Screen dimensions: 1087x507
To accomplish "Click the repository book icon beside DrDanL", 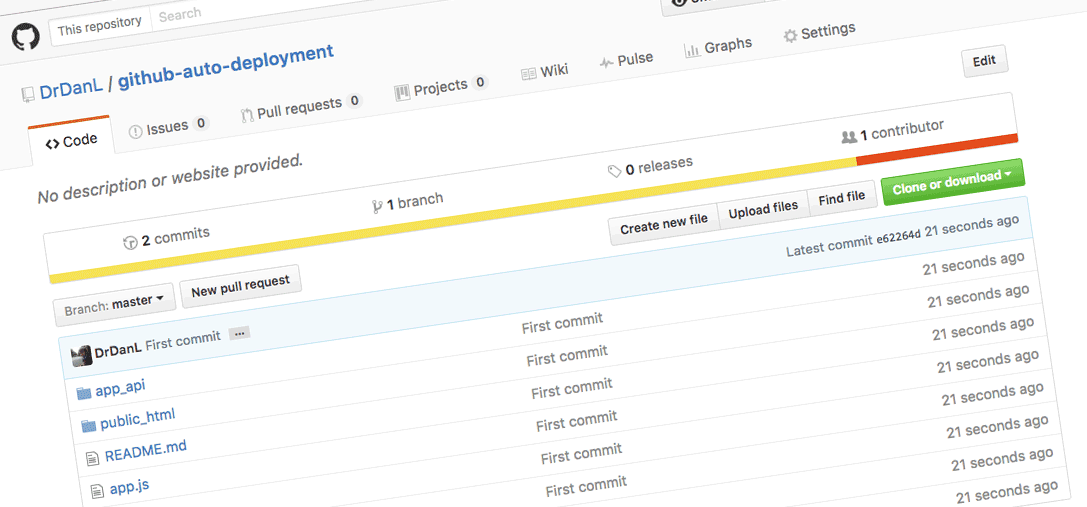I will [x=28, y=94].
